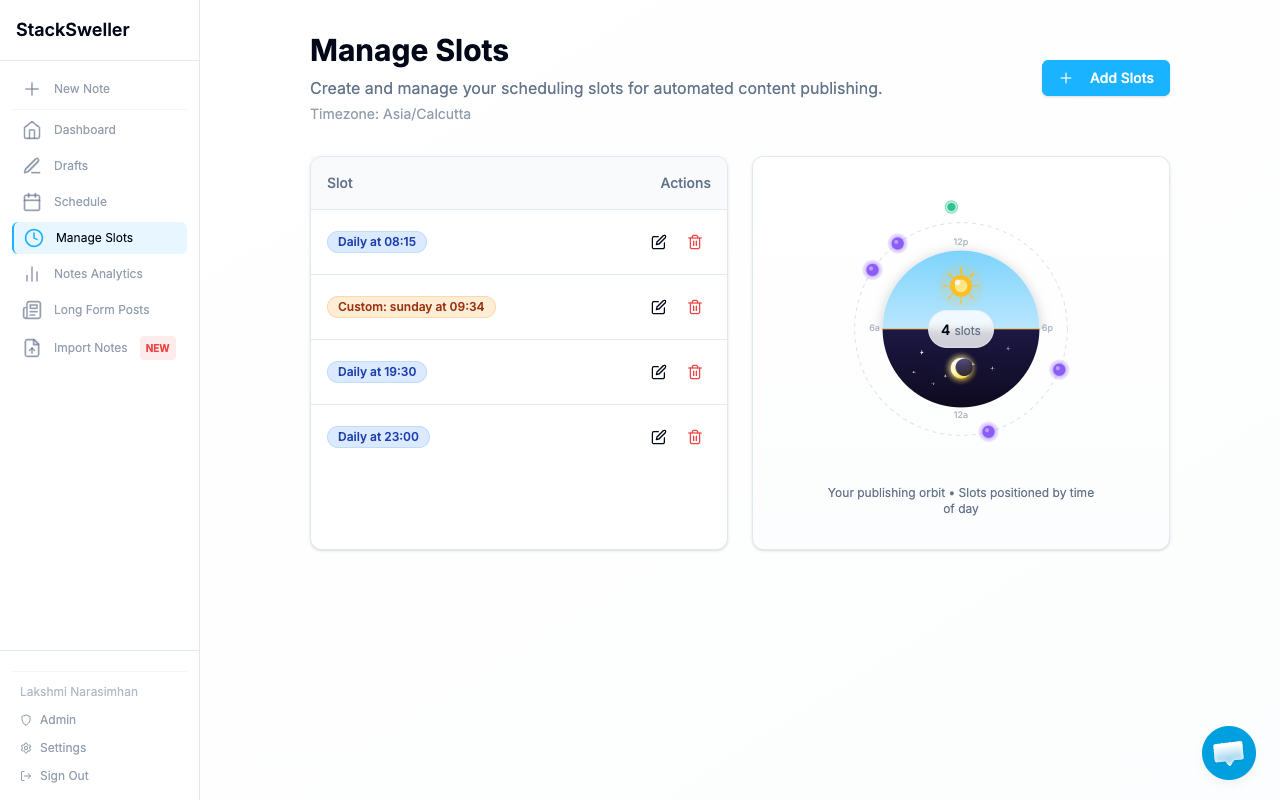Open the support chat bubble

click(x=1228, y=753)
